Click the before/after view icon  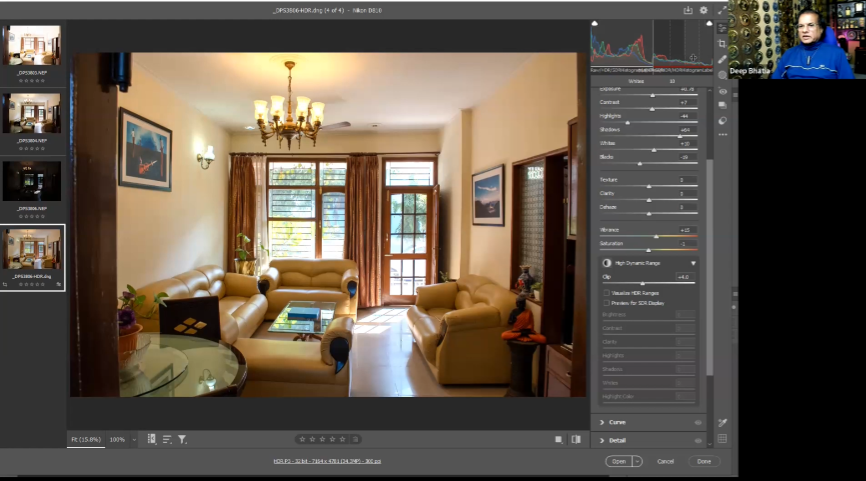coord(575,439)
